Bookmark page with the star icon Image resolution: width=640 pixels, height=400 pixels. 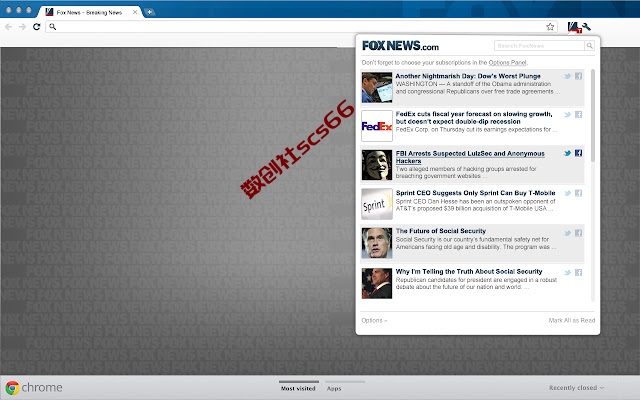click(x=550, y=27)
